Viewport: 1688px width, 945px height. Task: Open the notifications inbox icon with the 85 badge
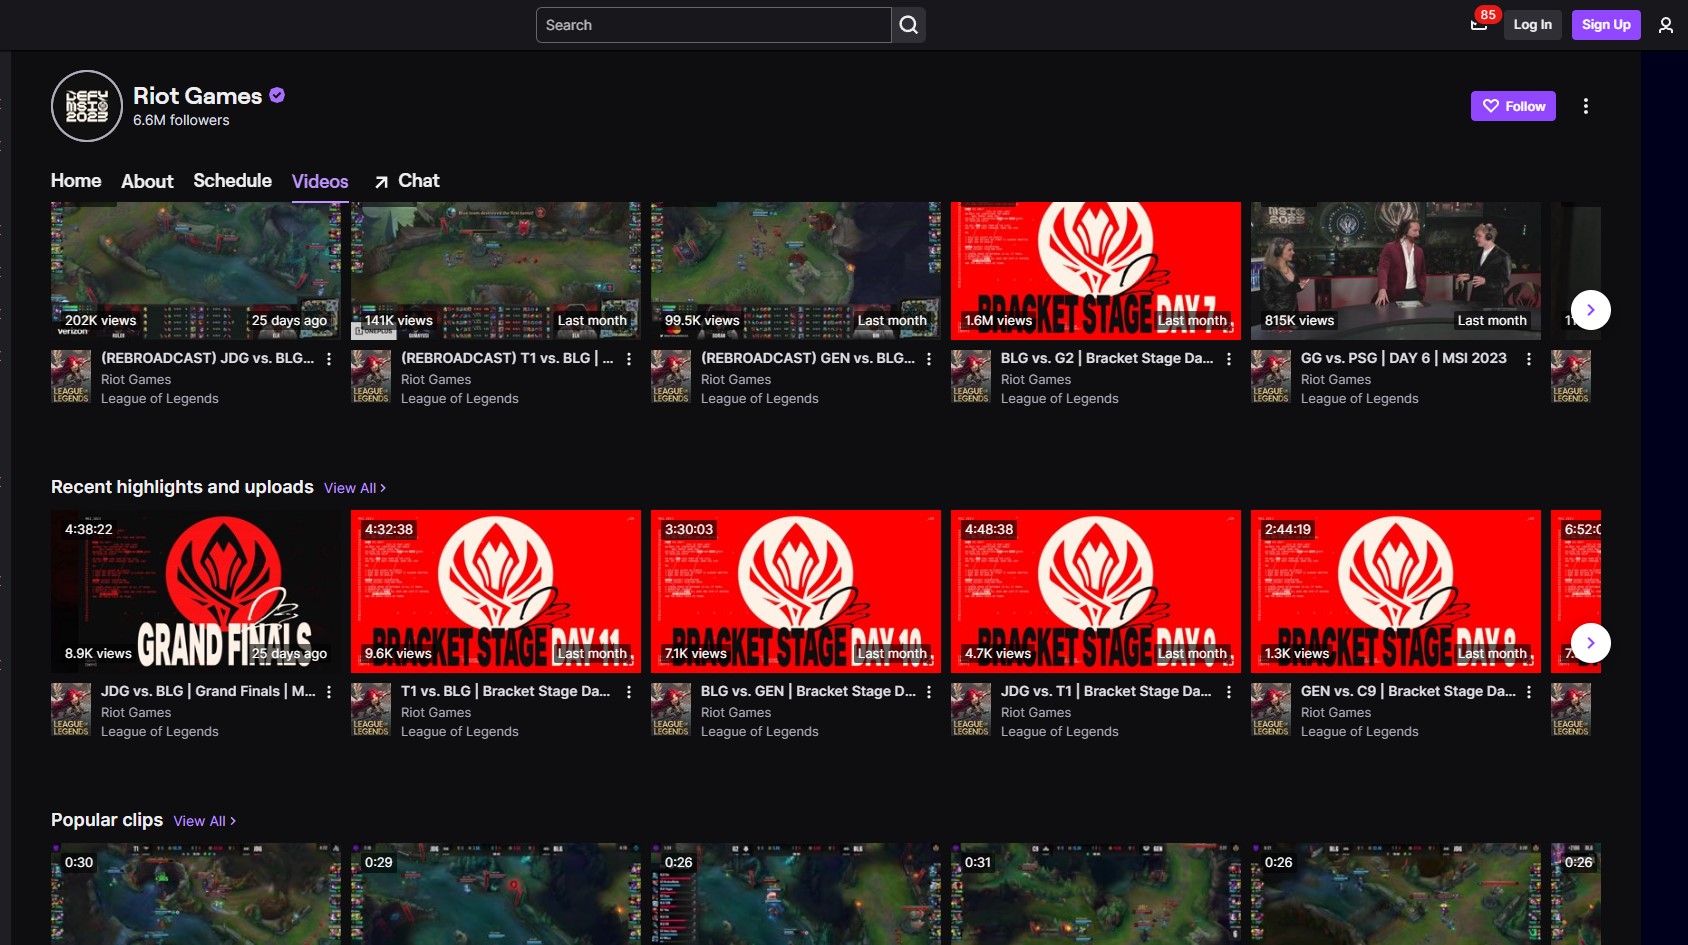pyautogui.click(x=1479, y=24)
